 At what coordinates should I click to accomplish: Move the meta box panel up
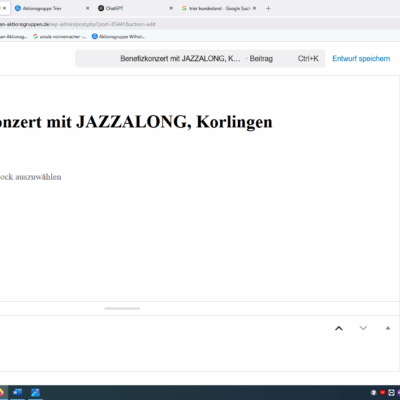pyautogui.click(x=339, y=328)
